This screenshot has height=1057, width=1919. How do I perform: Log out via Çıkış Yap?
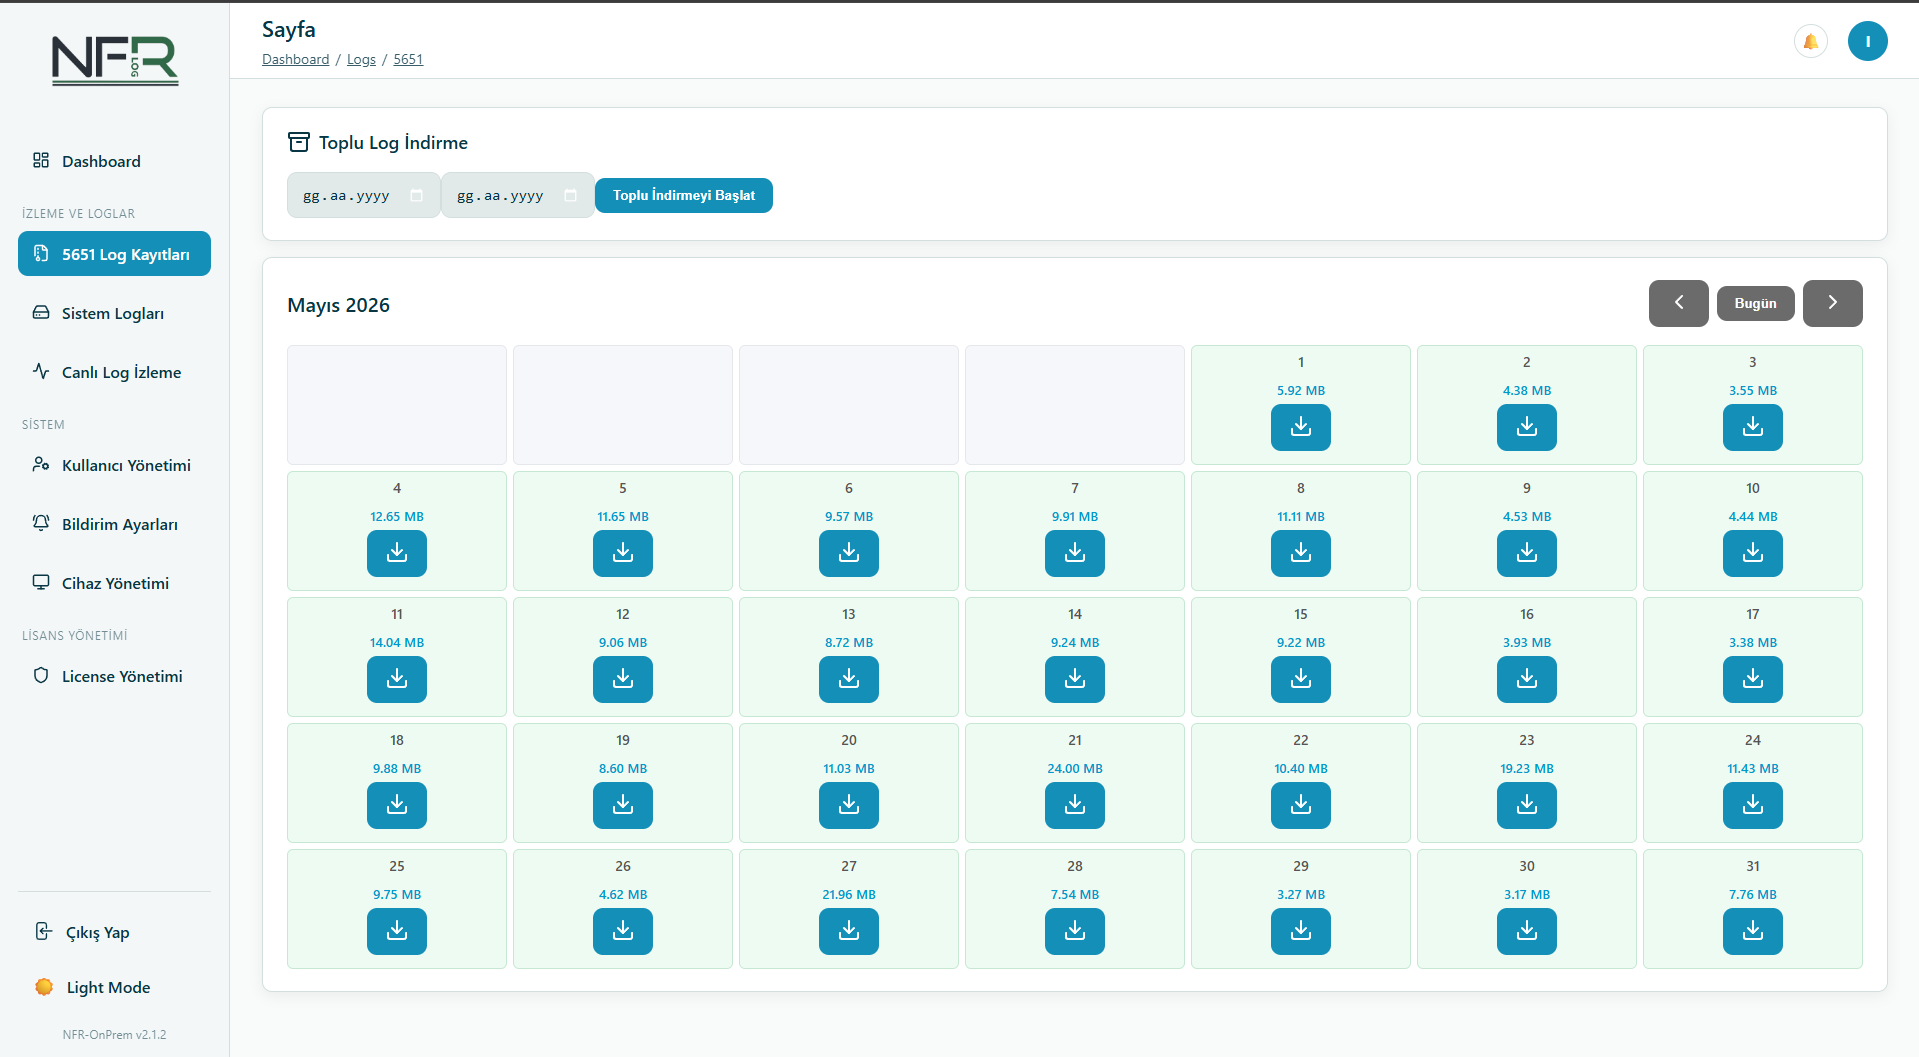[x=114, y=932]
